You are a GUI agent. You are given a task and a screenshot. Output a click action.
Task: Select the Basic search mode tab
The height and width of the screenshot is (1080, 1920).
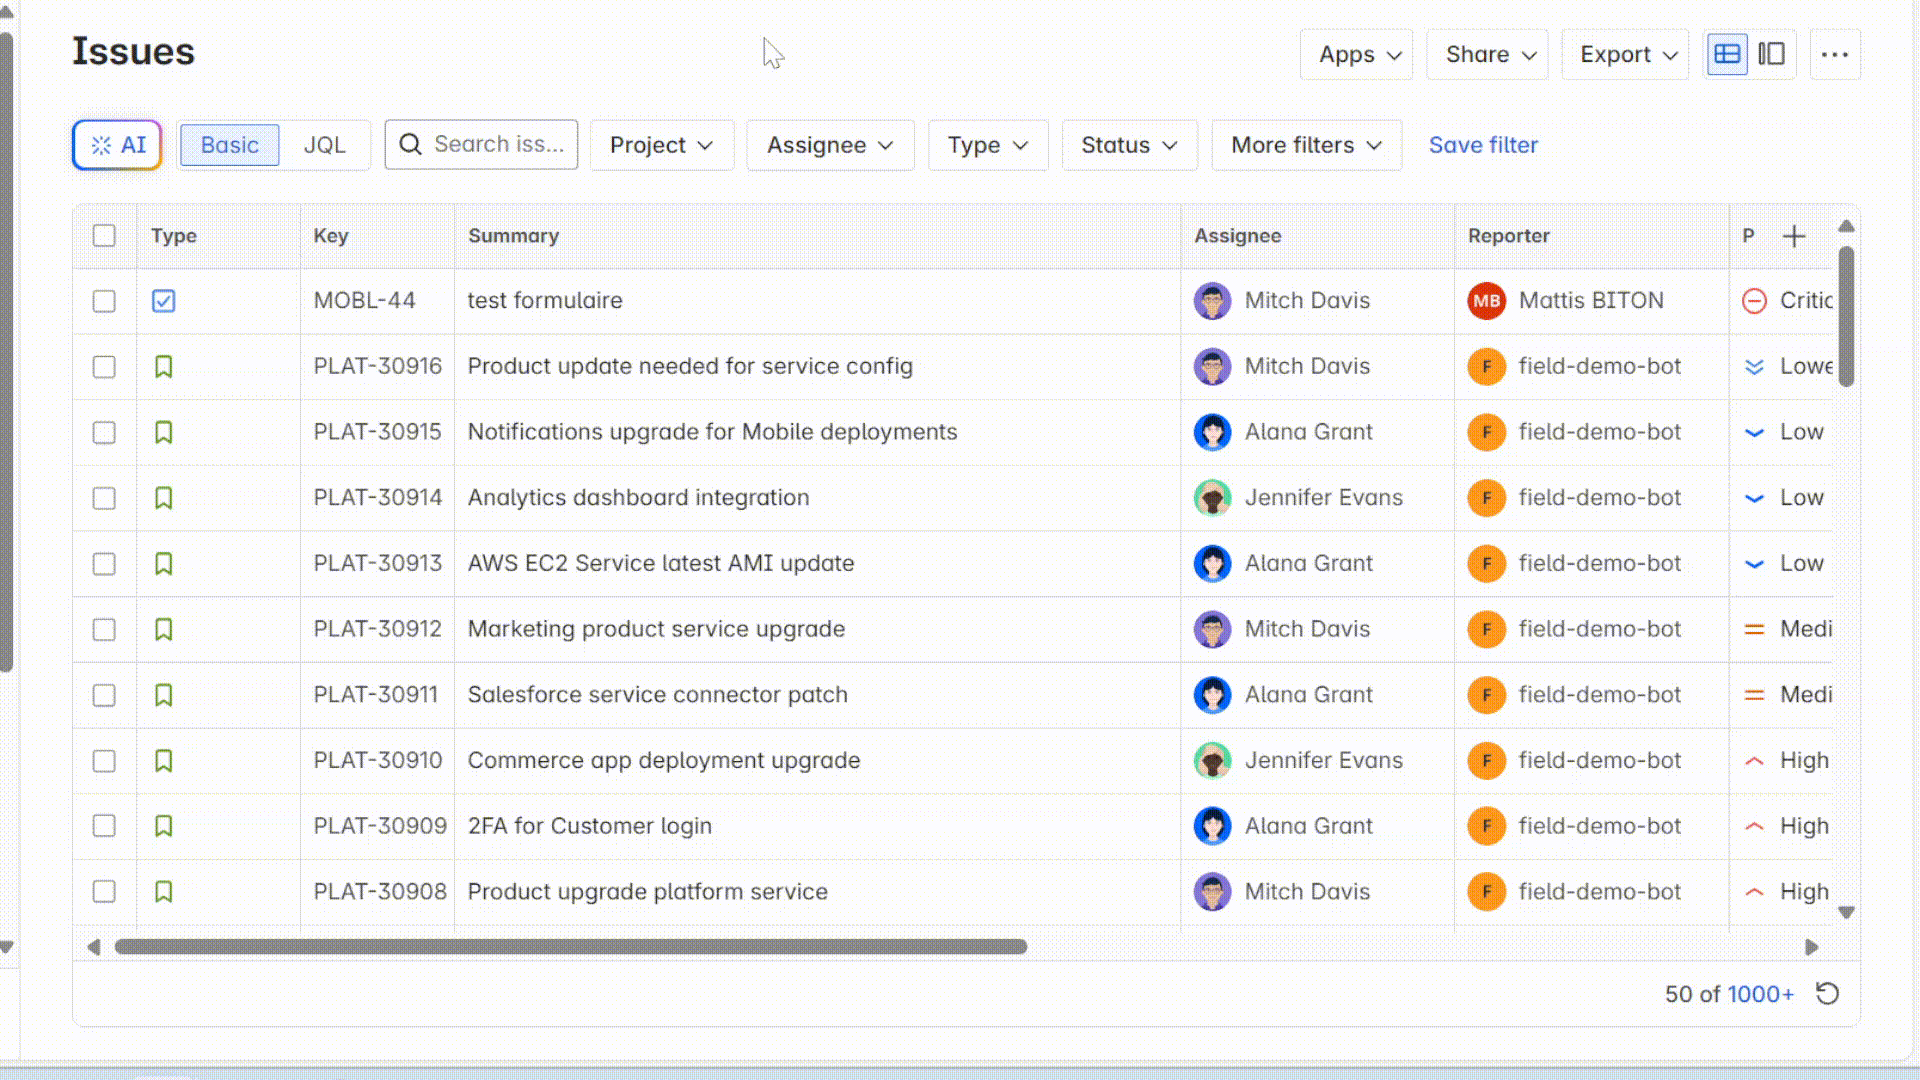229,145
